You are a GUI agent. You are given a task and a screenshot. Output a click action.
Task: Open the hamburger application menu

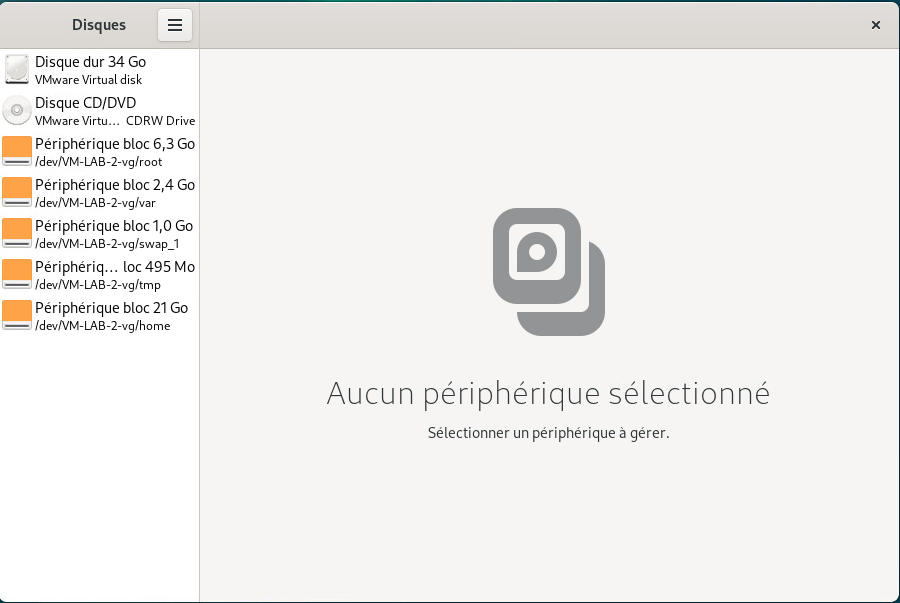(174, 25)
